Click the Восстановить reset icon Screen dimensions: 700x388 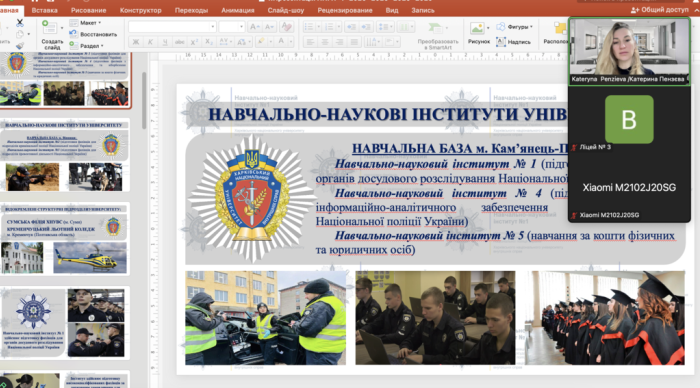[73, 34]
